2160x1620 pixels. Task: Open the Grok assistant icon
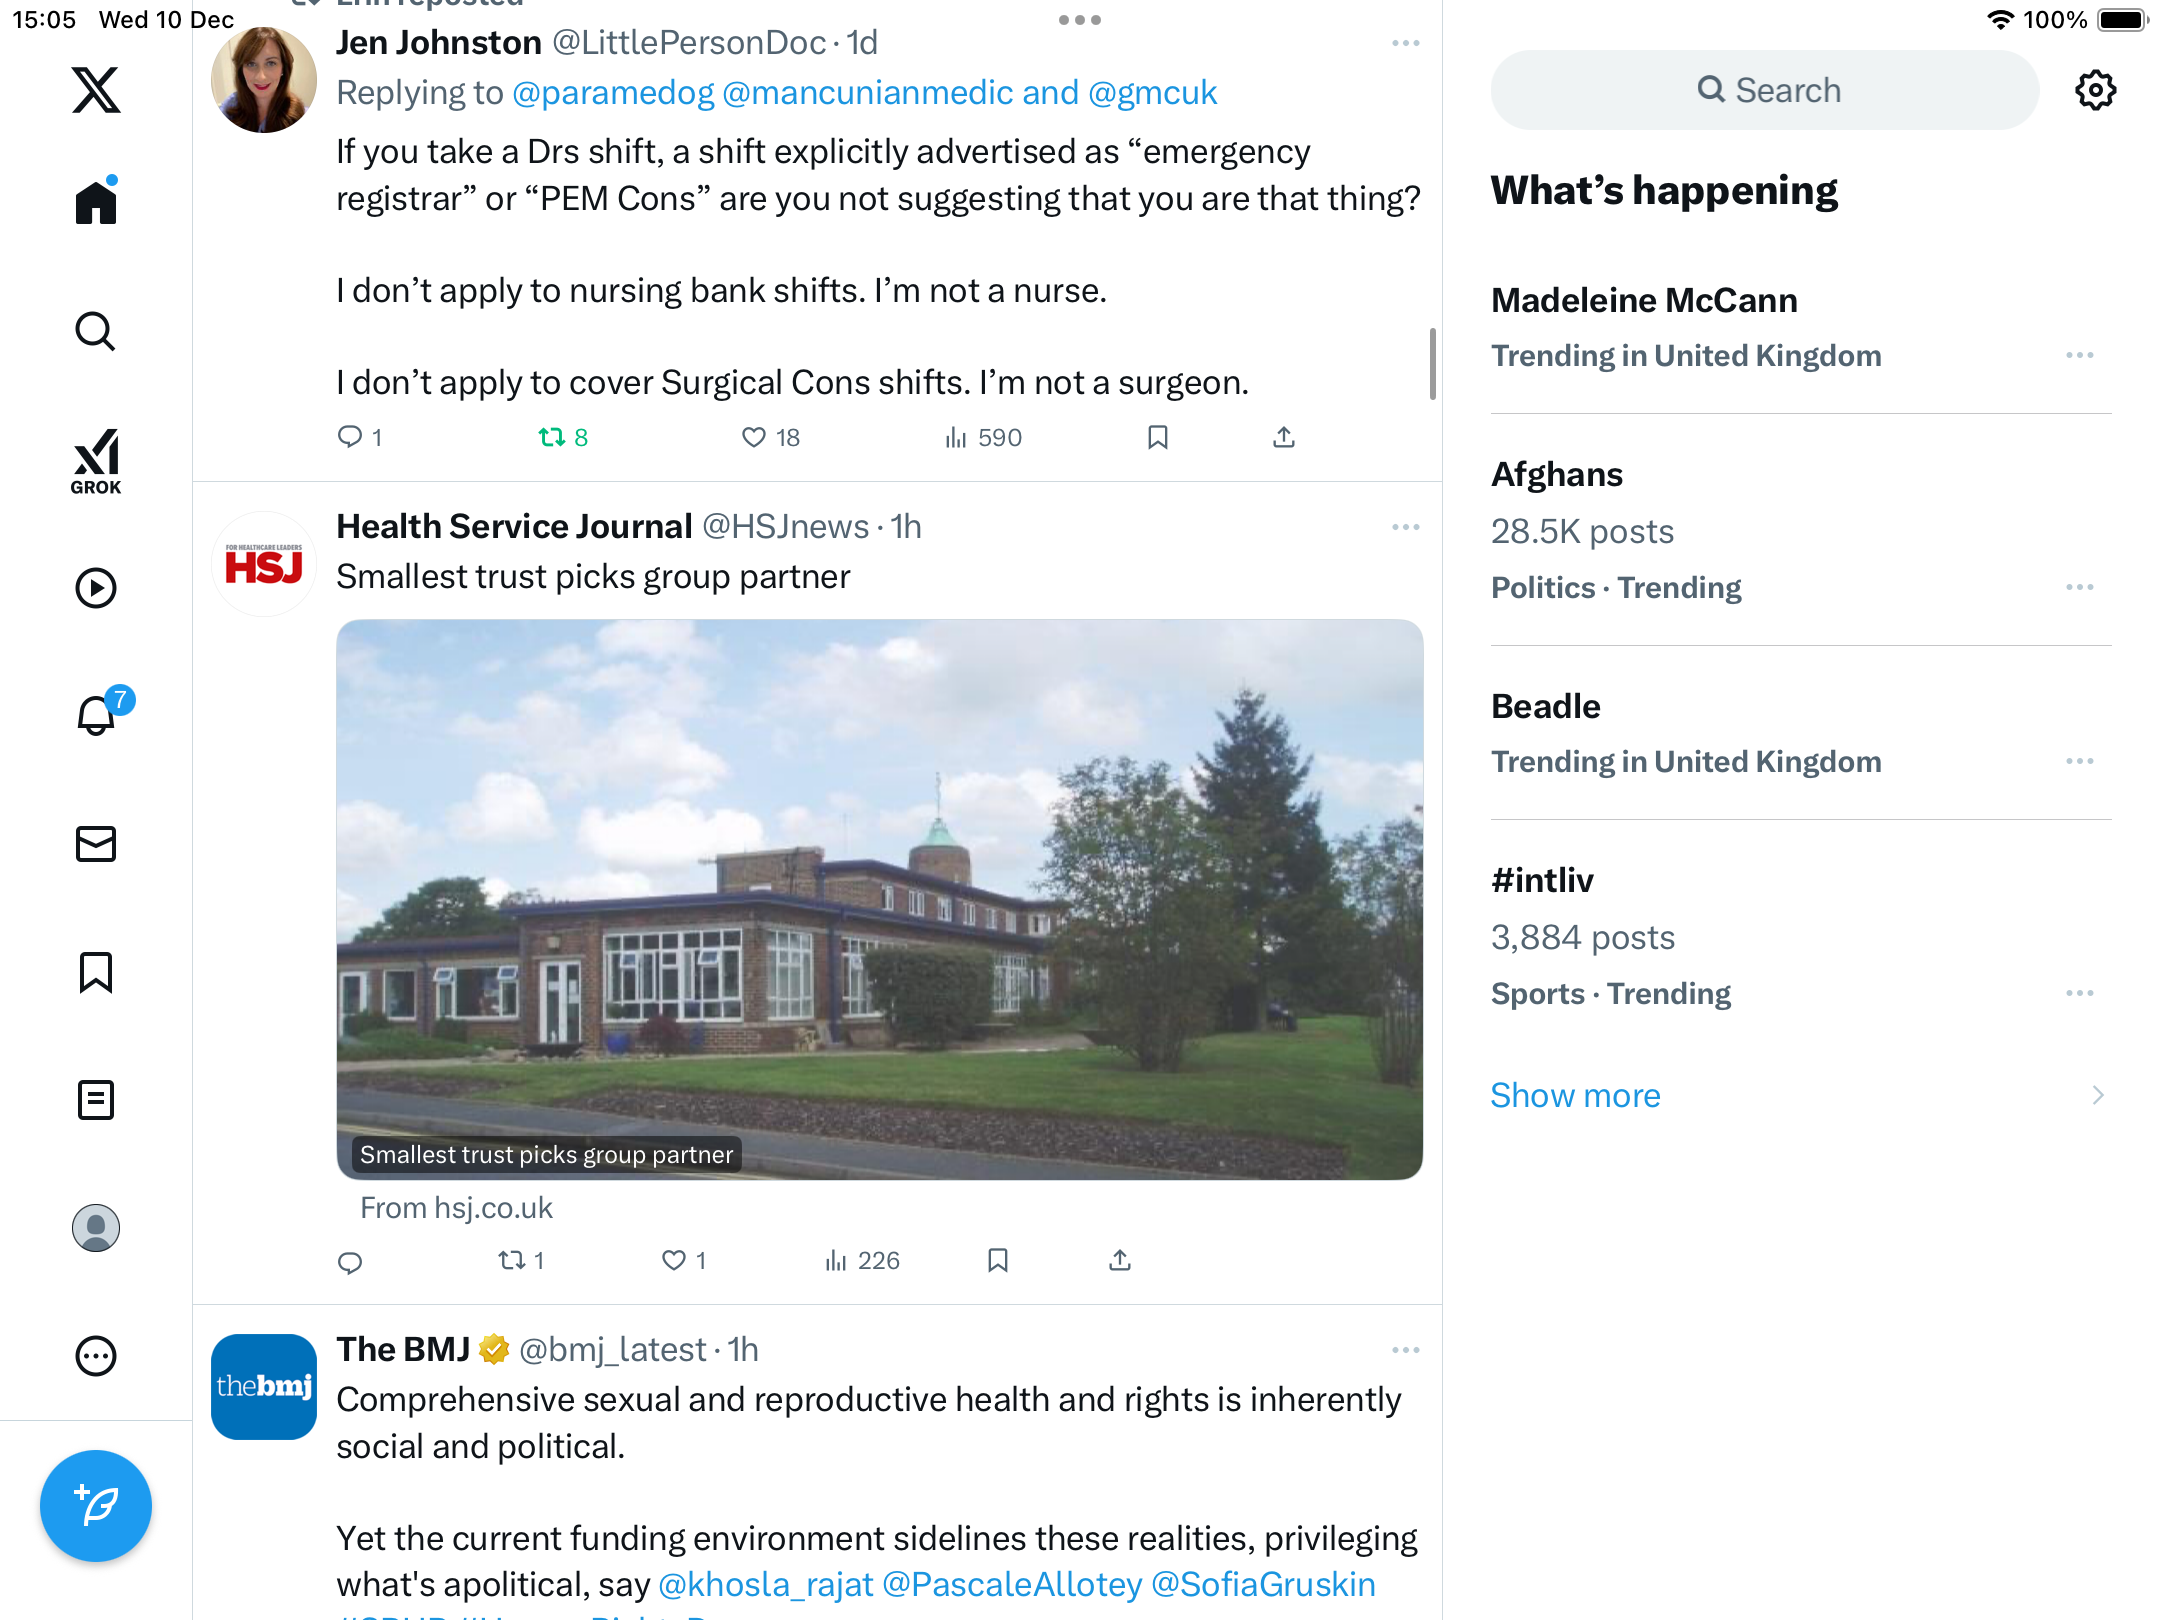(96, 461)
